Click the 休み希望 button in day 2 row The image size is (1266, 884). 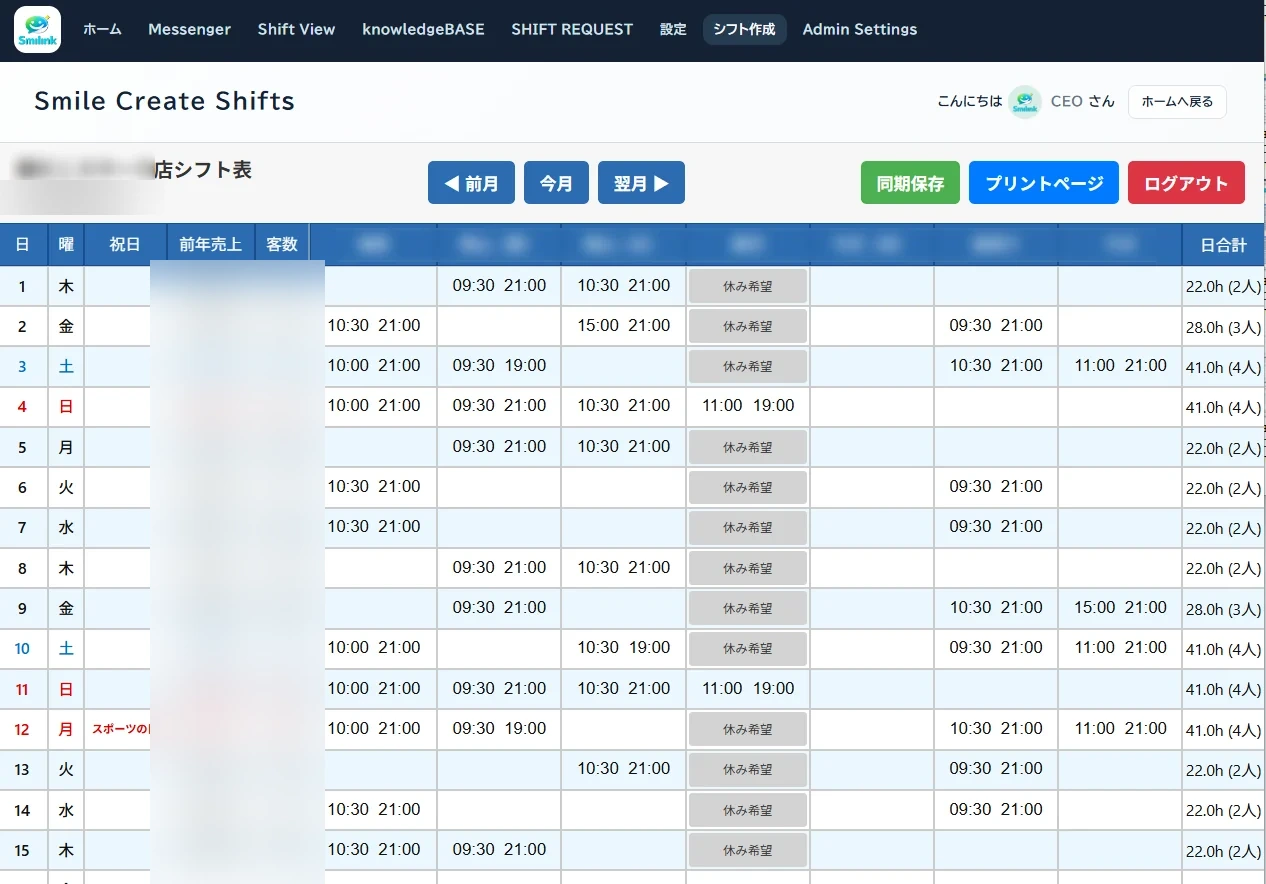[x=747, y=327]
